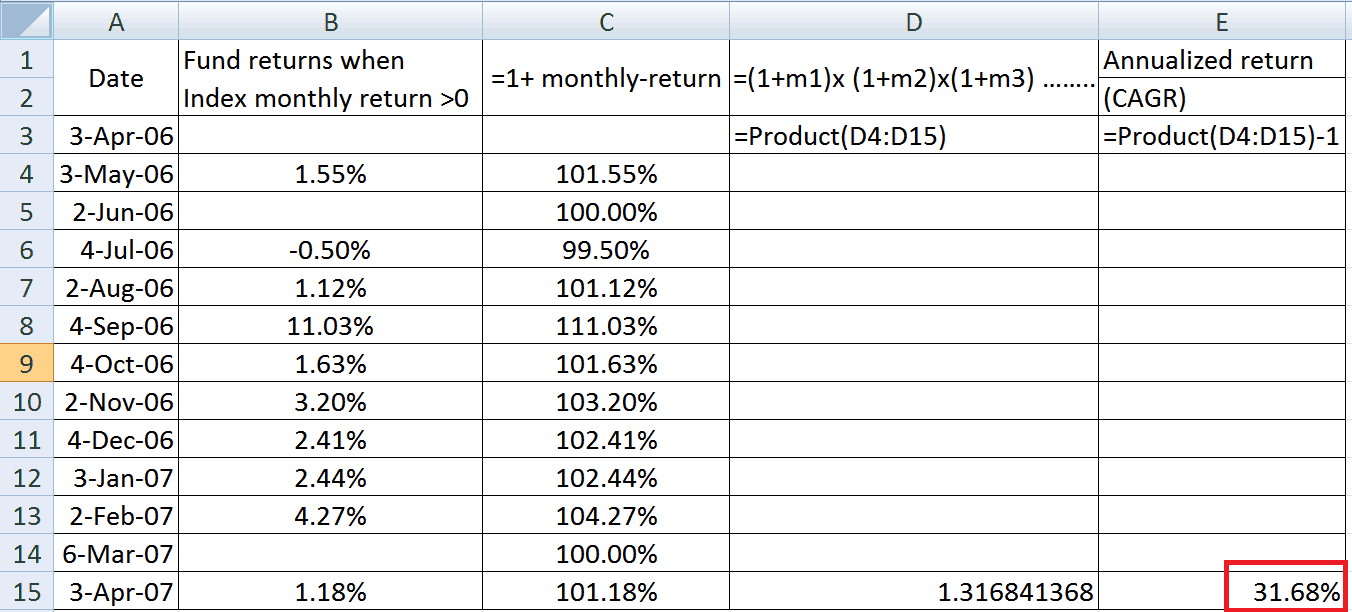This screenshot has width=1352, height=612.
Task: Select row 1 header
Action: (26, 60)
